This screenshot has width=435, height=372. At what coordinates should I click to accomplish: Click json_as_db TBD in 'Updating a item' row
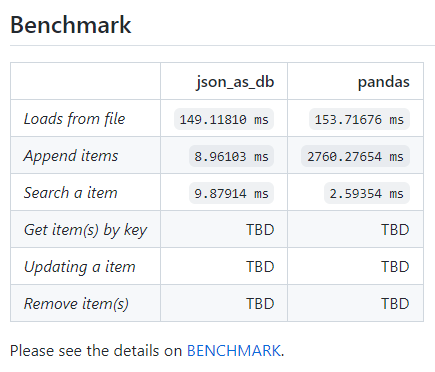[x=260, y=267]
